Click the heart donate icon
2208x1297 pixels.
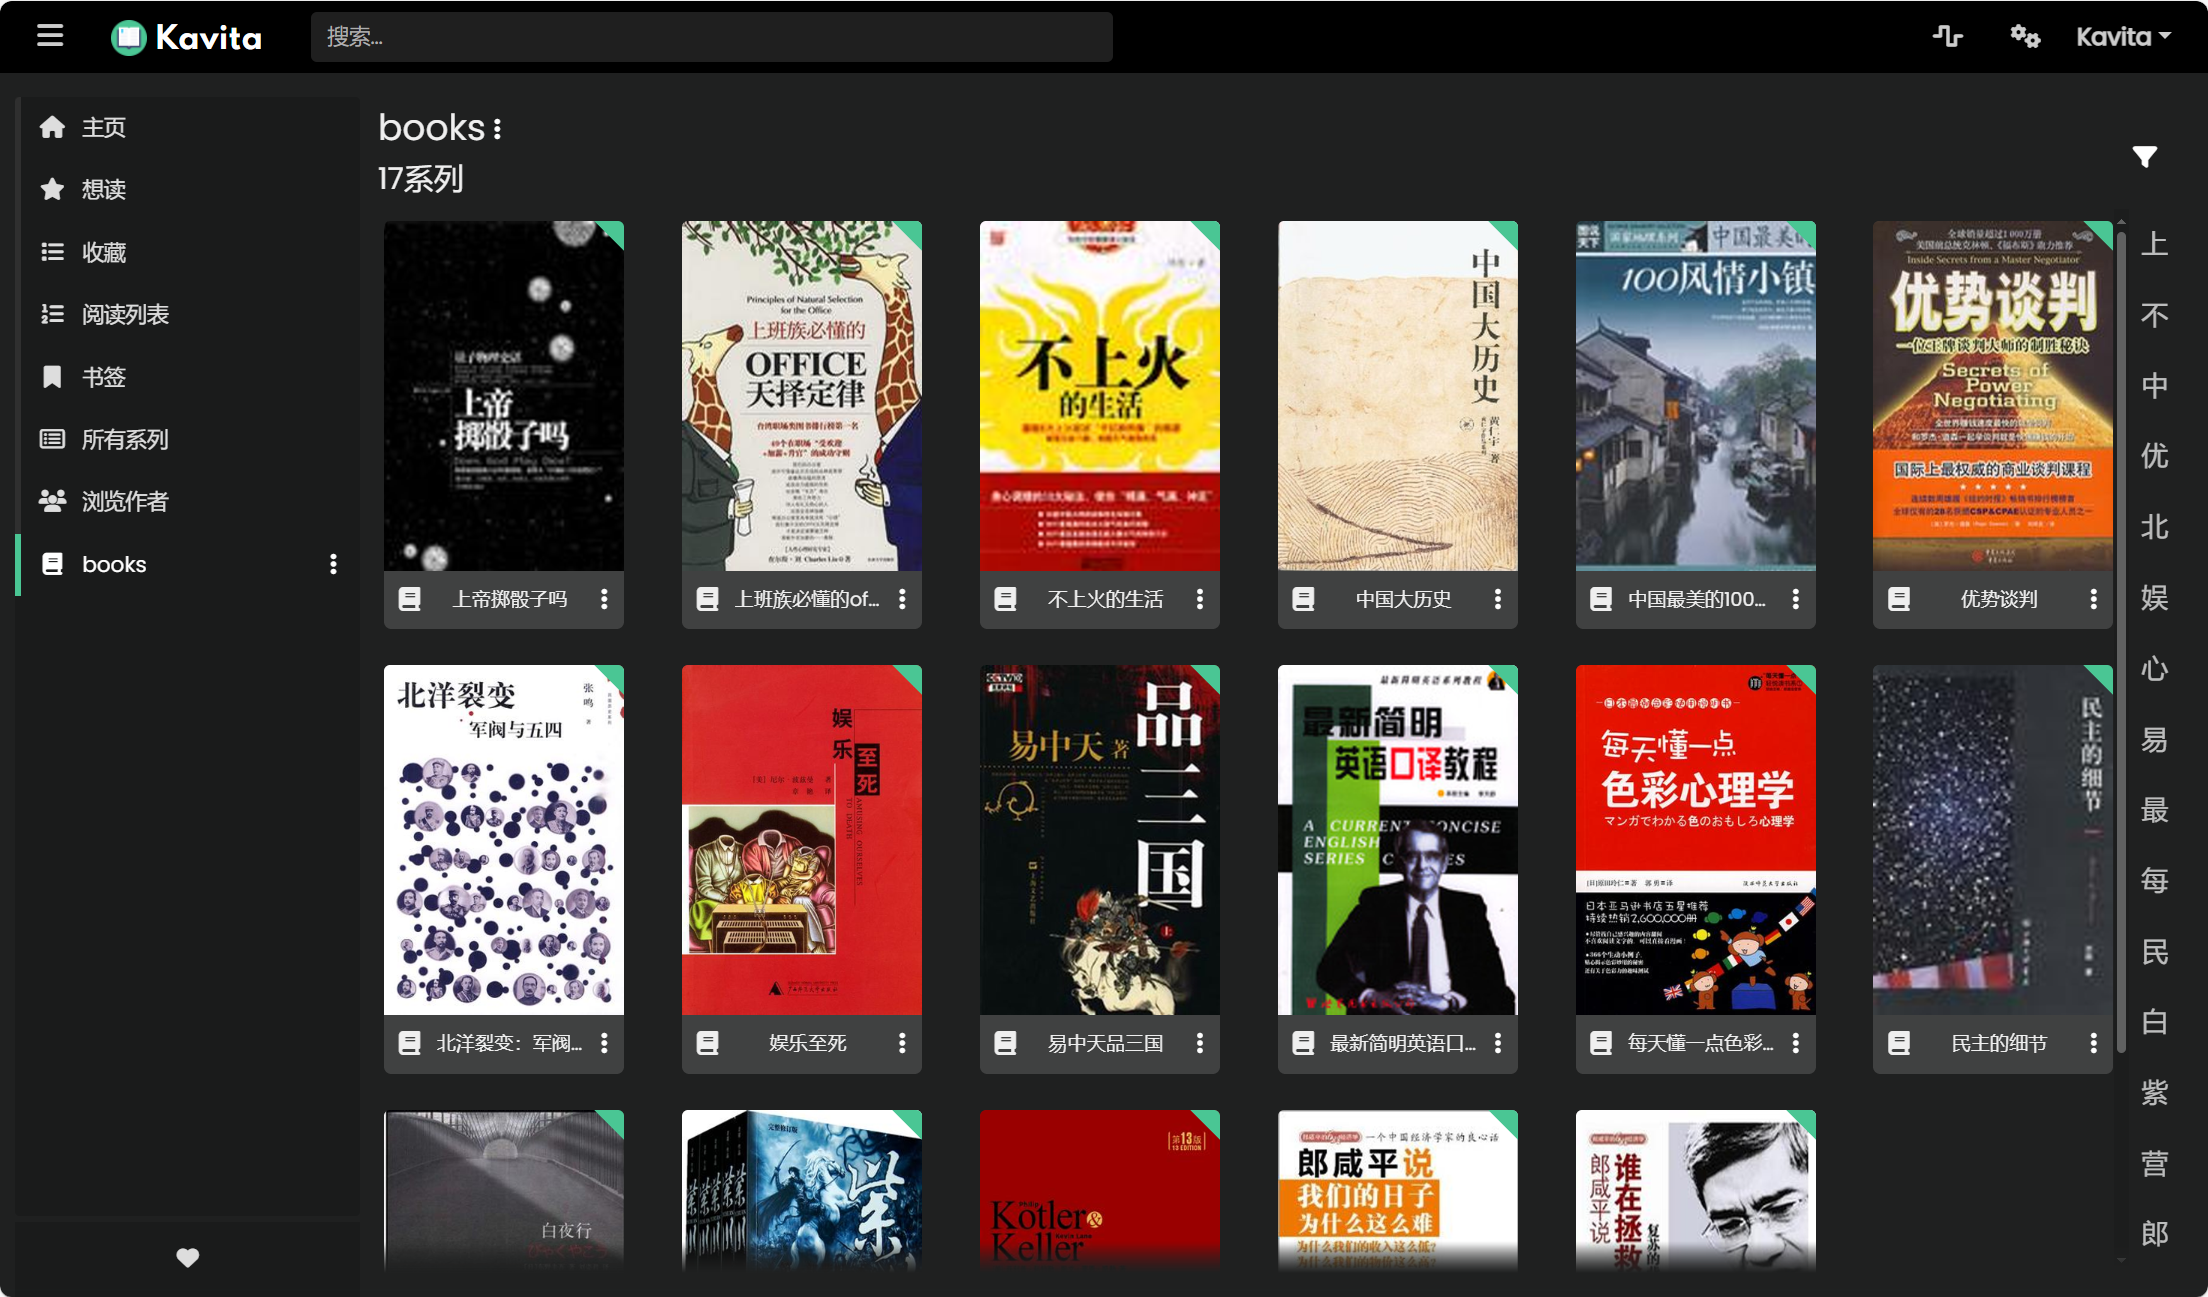click(187, 1257)
